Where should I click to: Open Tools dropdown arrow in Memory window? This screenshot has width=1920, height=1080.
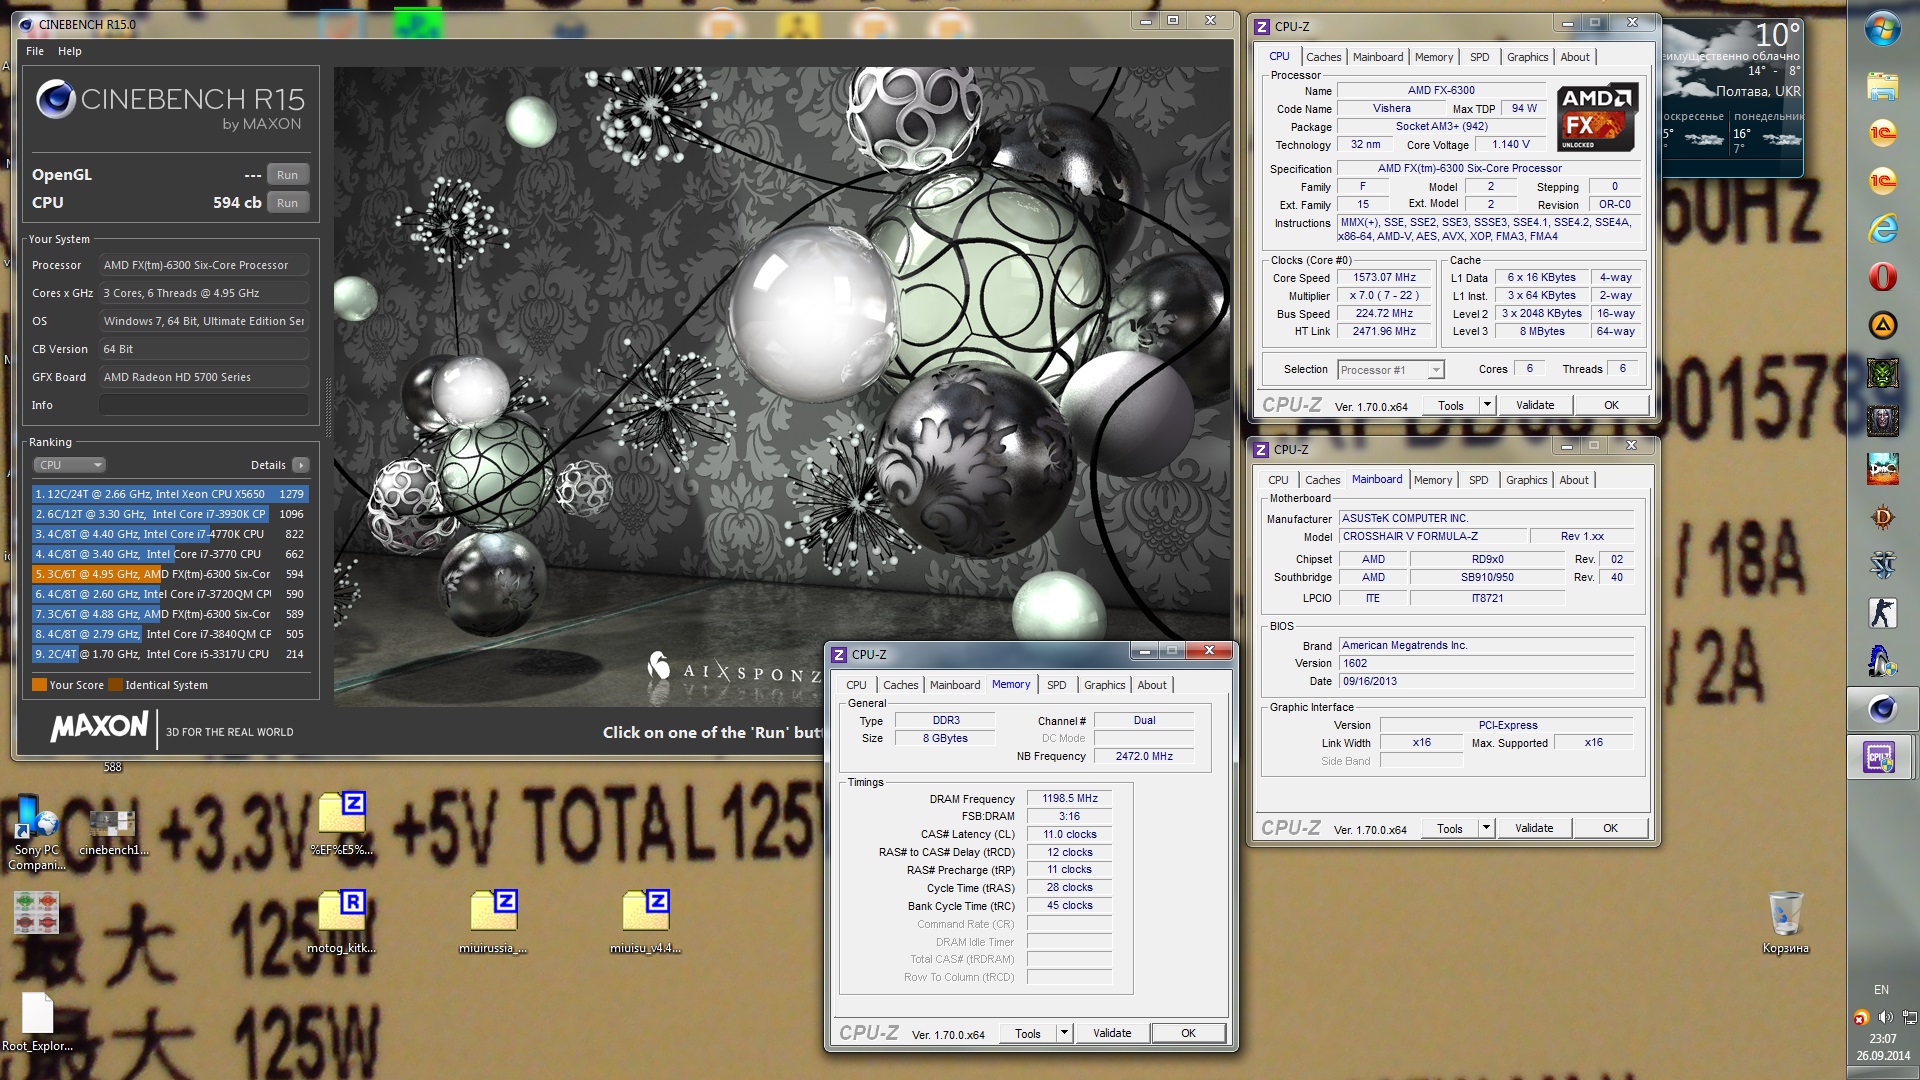(x=1064, y=1033)
